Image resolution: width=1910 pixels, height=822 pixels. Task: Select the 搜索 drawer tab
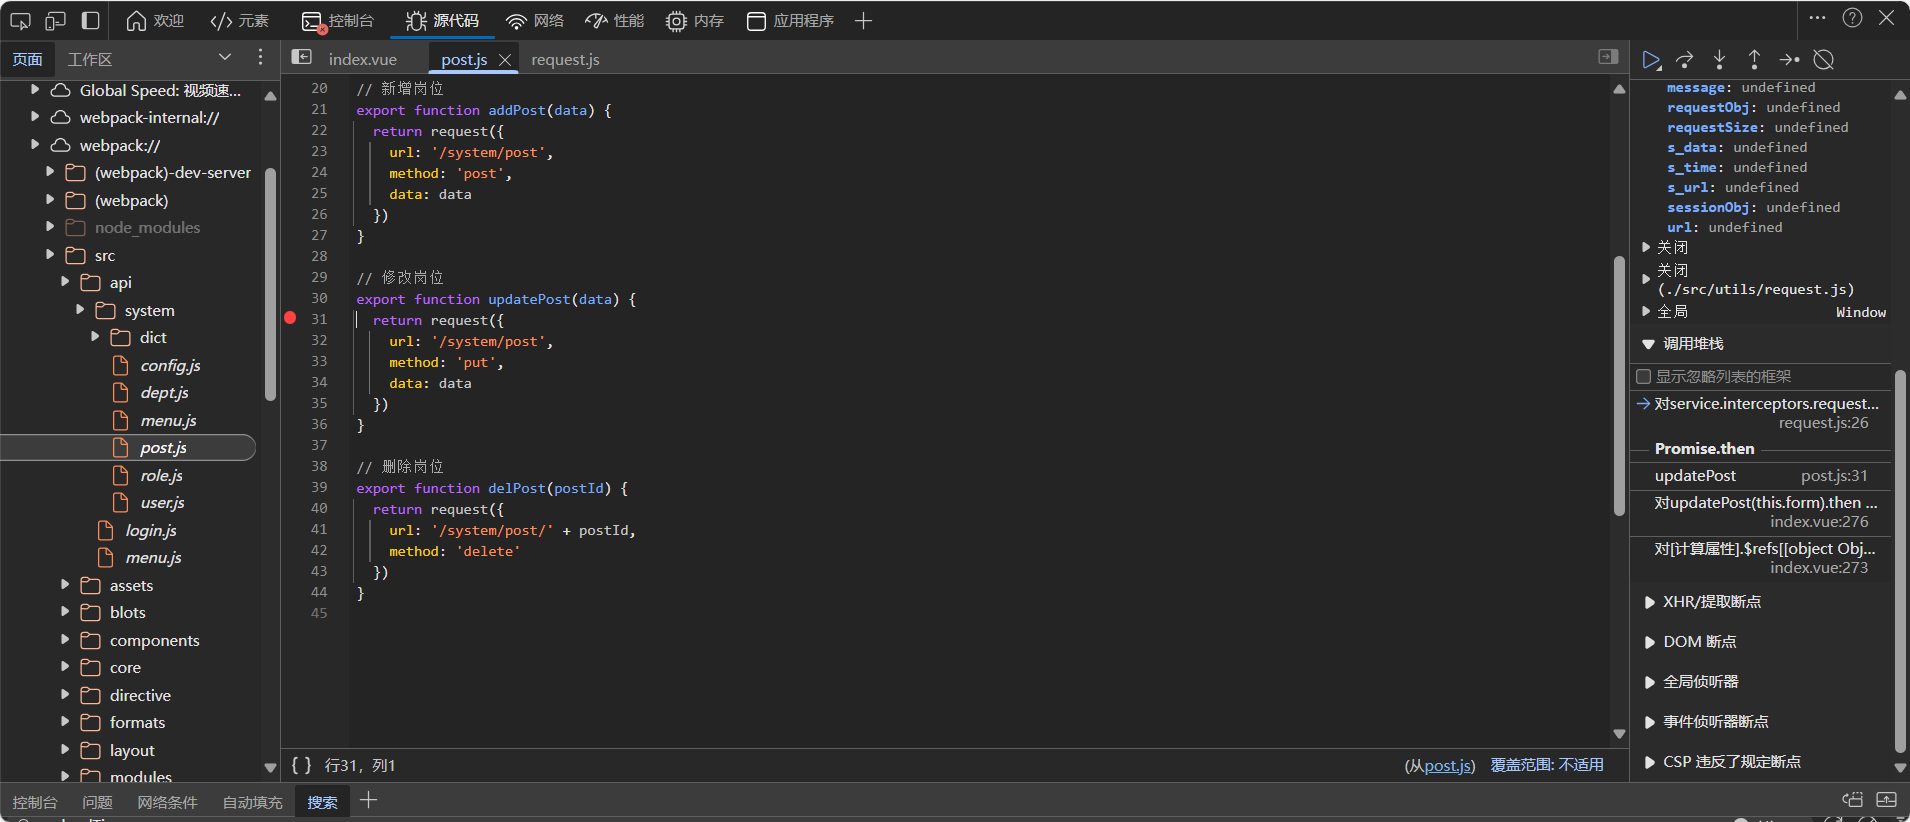(322, 802)
